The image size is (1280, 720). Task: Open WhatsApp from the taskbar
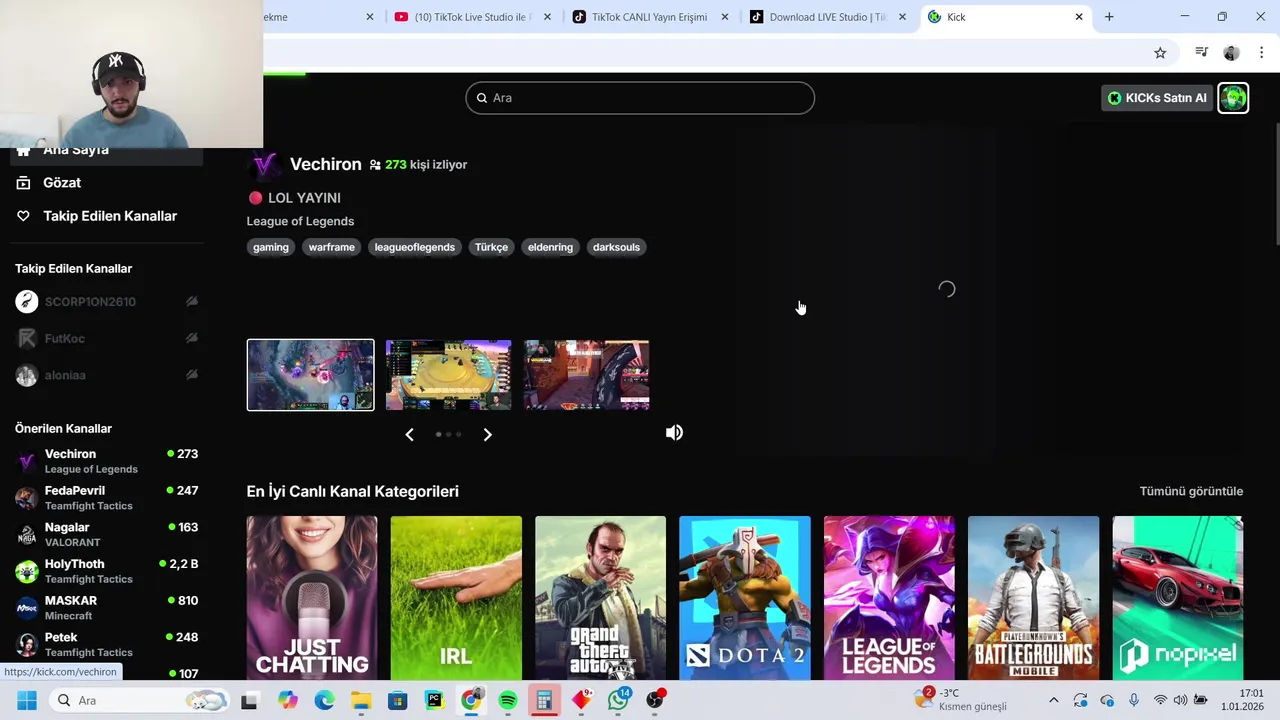618,701
